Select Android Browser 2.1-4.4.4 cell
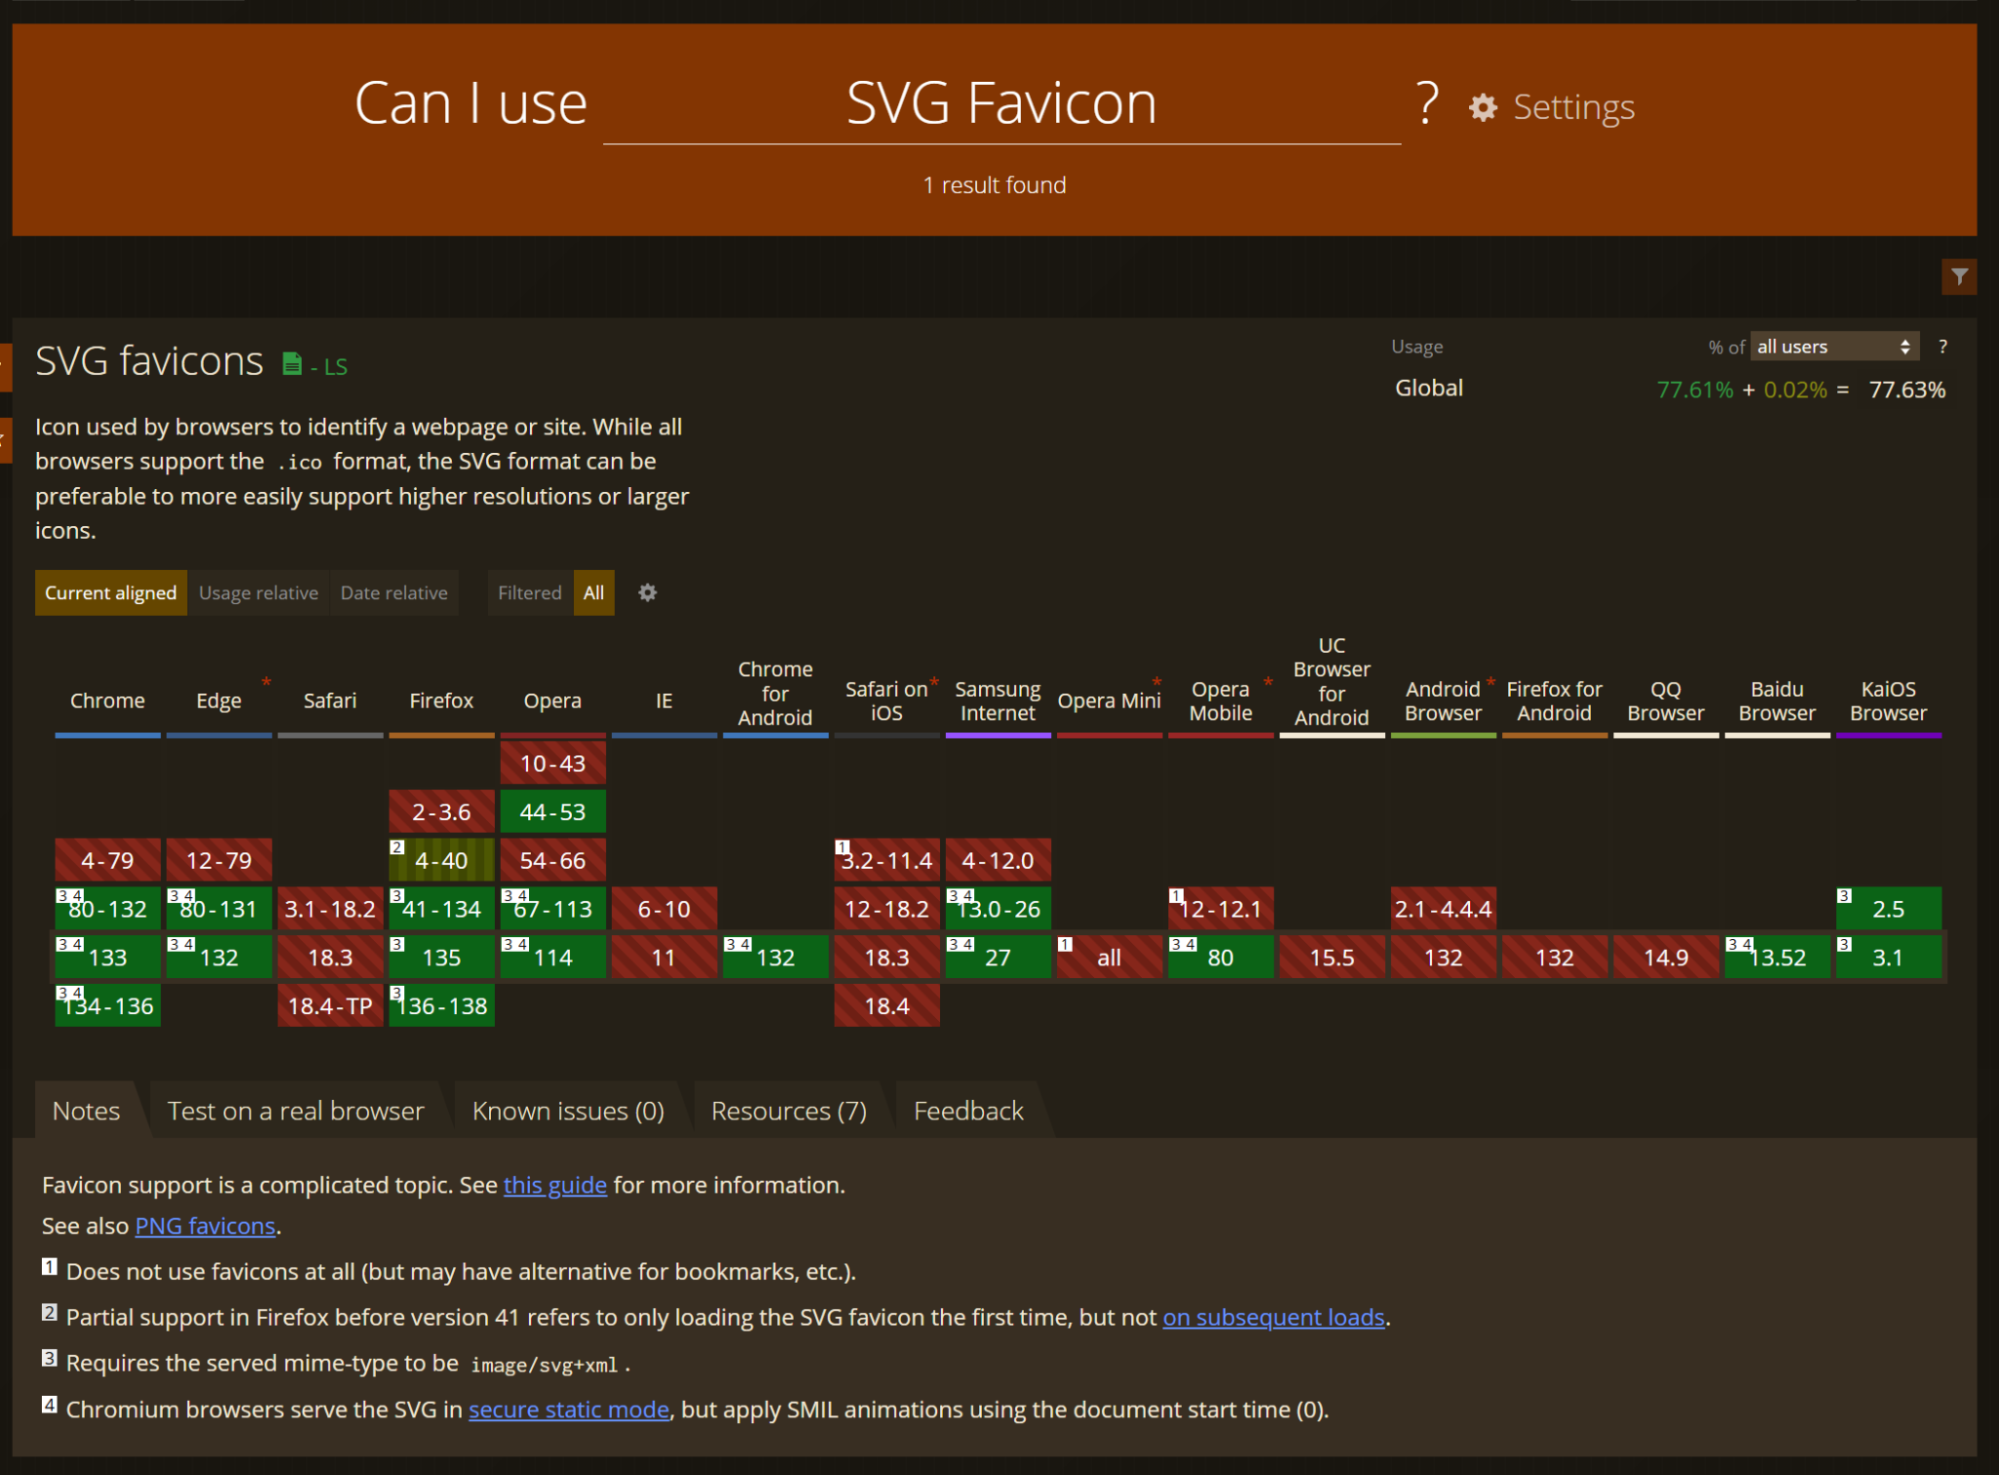Image resolution: width=1999 pixels, height=1475 pixels. tap(1443, 909)
